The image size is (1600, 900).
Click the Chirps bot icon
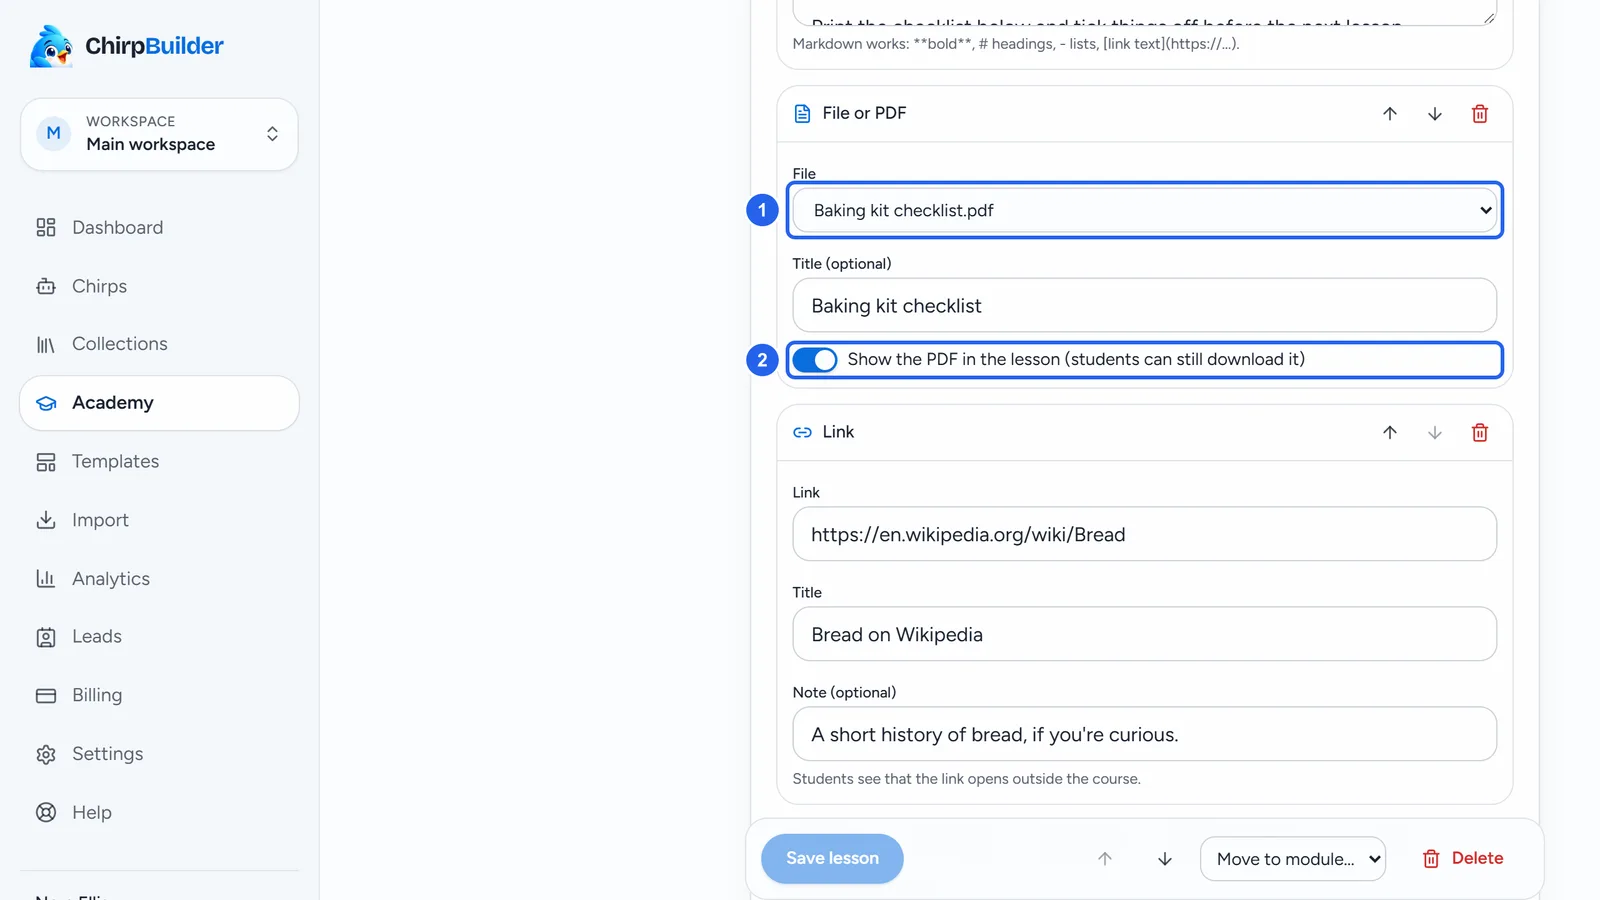click(x=46, y=287)
